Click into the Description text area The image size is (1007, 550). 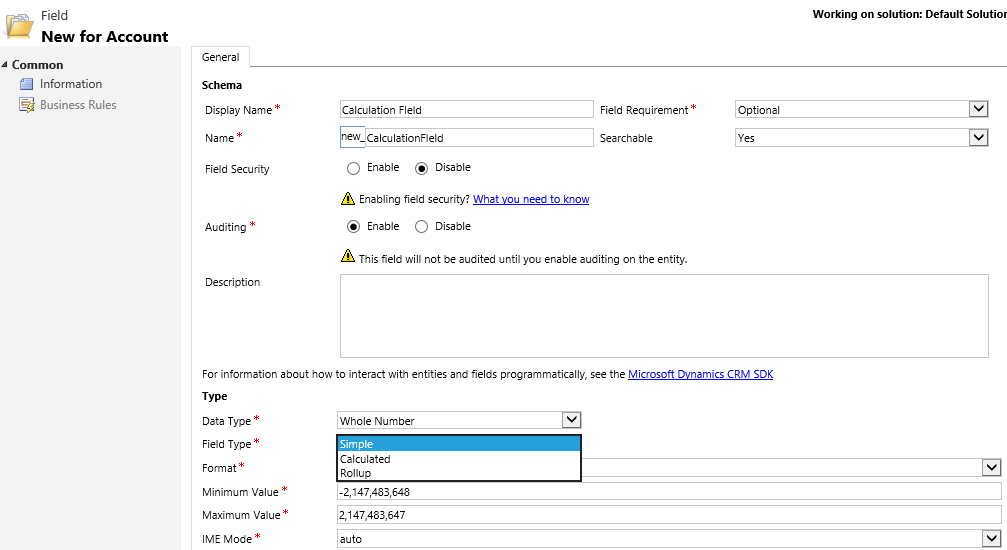point(664,316)
